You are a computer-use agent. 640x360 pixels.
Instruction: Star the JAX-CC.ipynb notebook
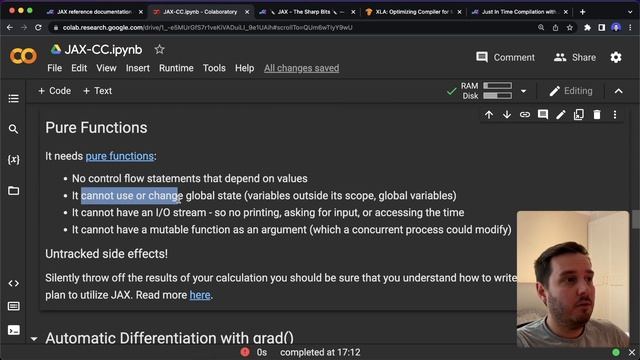pos(159,49)
